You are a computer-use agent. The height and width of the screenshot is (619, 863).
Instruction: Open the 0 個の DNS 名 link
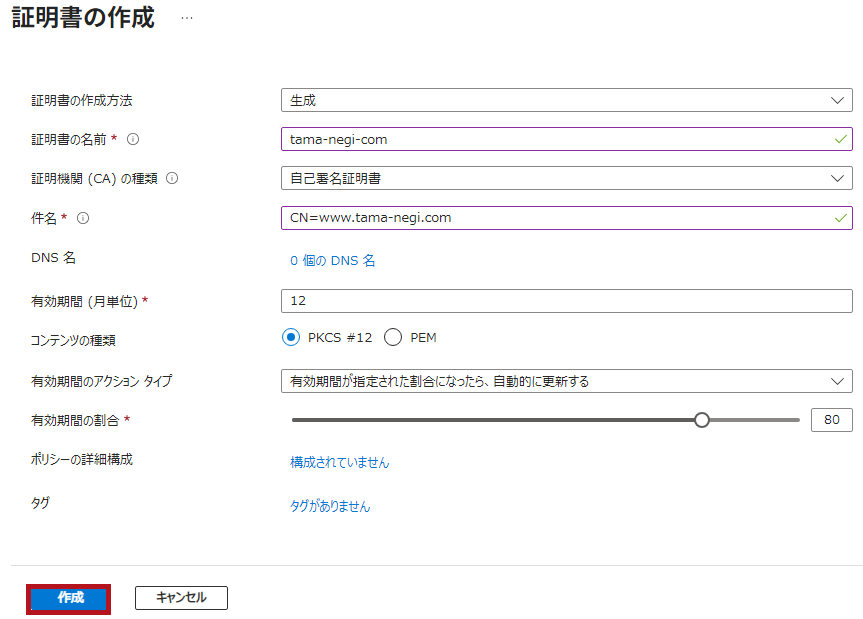pos(332,261)
